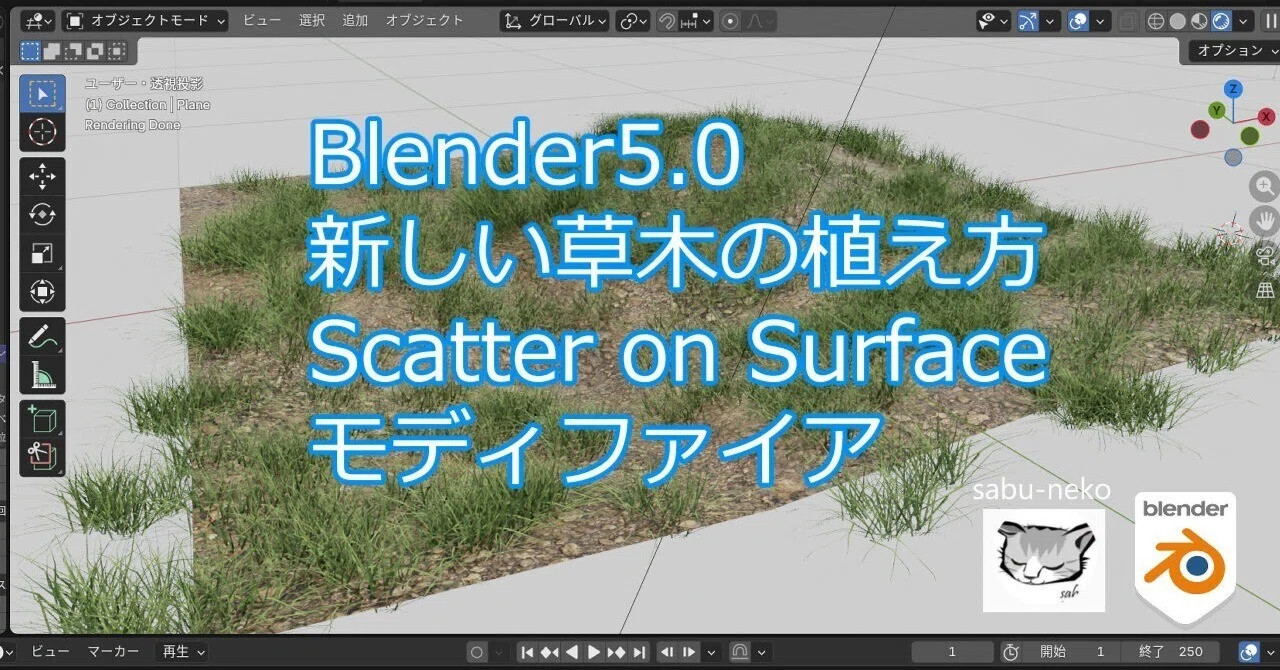Open the オブジェクト menu
The image size is (1280, 670).
[x=425, y=20]
